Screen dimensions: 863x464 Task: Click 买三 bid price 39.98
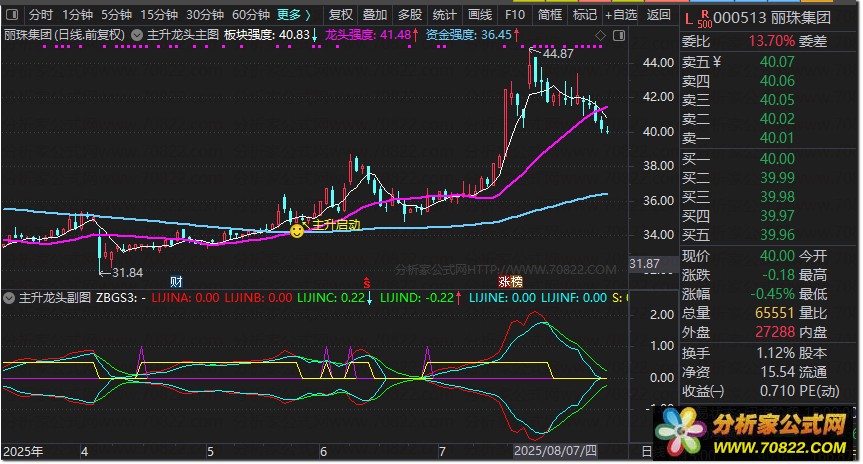tap(777, 197)
